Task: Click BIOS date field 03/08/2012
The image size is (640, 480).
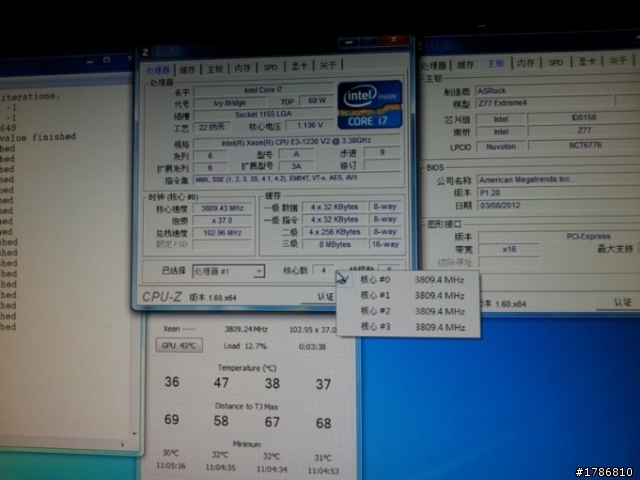Action: (x=558, y=205)
